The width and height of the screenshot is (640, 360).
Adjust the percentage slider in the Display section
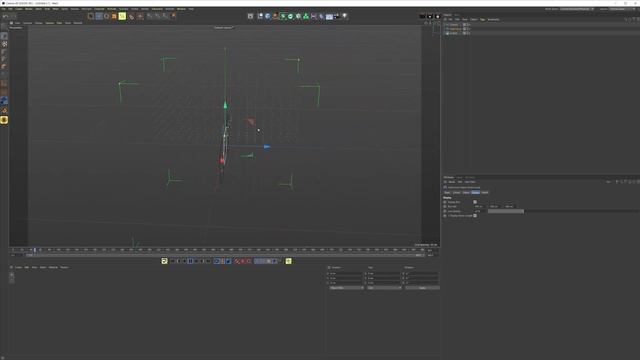click(563, 211)
